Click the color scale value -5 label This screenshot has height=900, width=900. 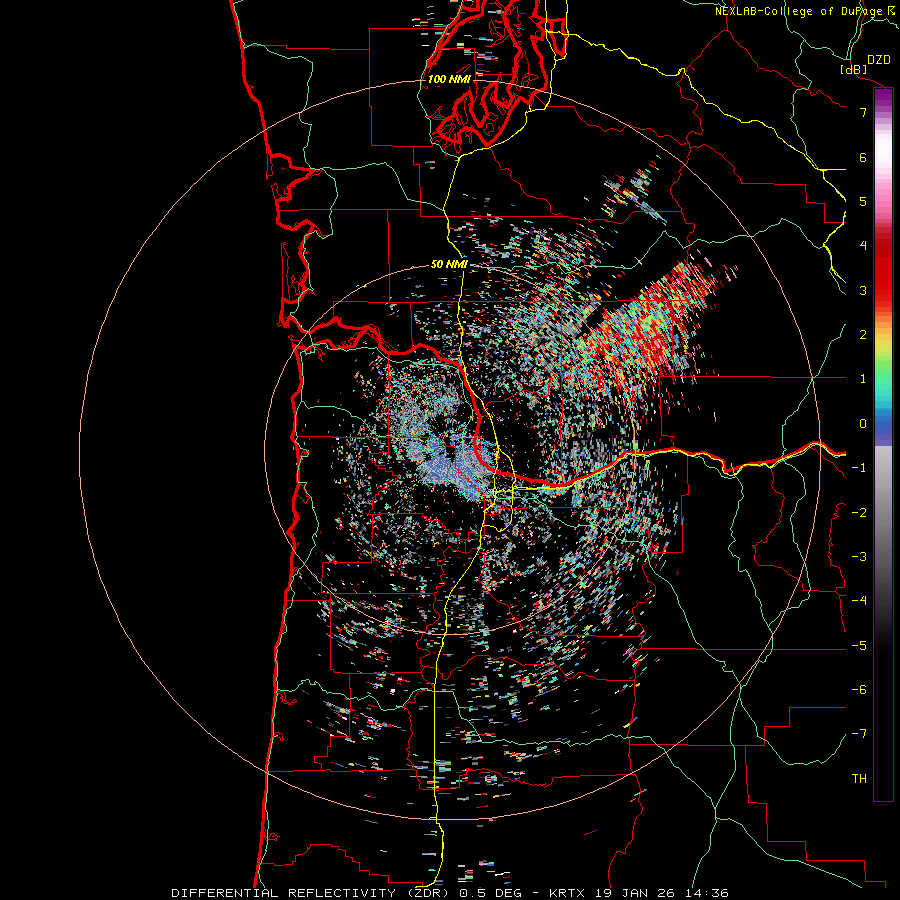click(x=859, y=646)
